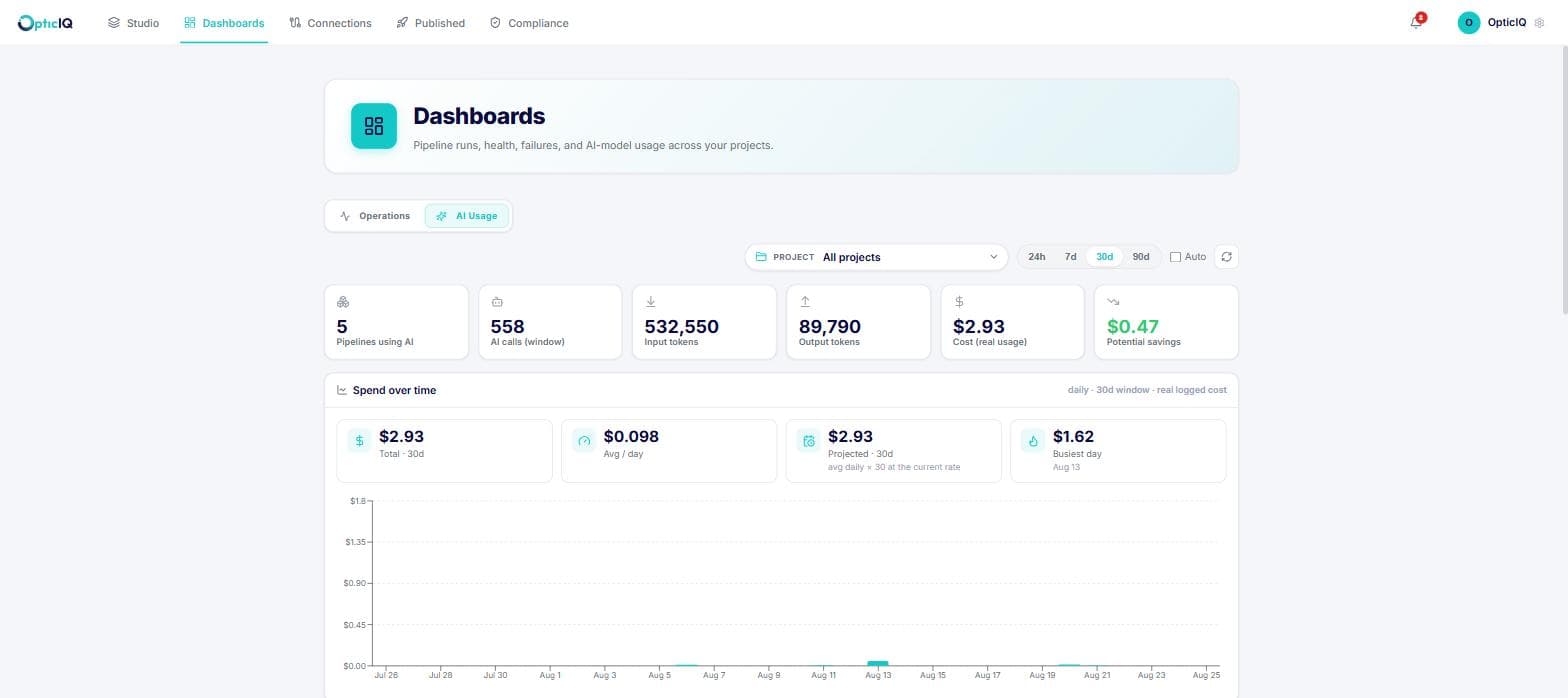1568x698 pixels.
Task: Click the Published rocket icon
Action: [x=402, y=22]
